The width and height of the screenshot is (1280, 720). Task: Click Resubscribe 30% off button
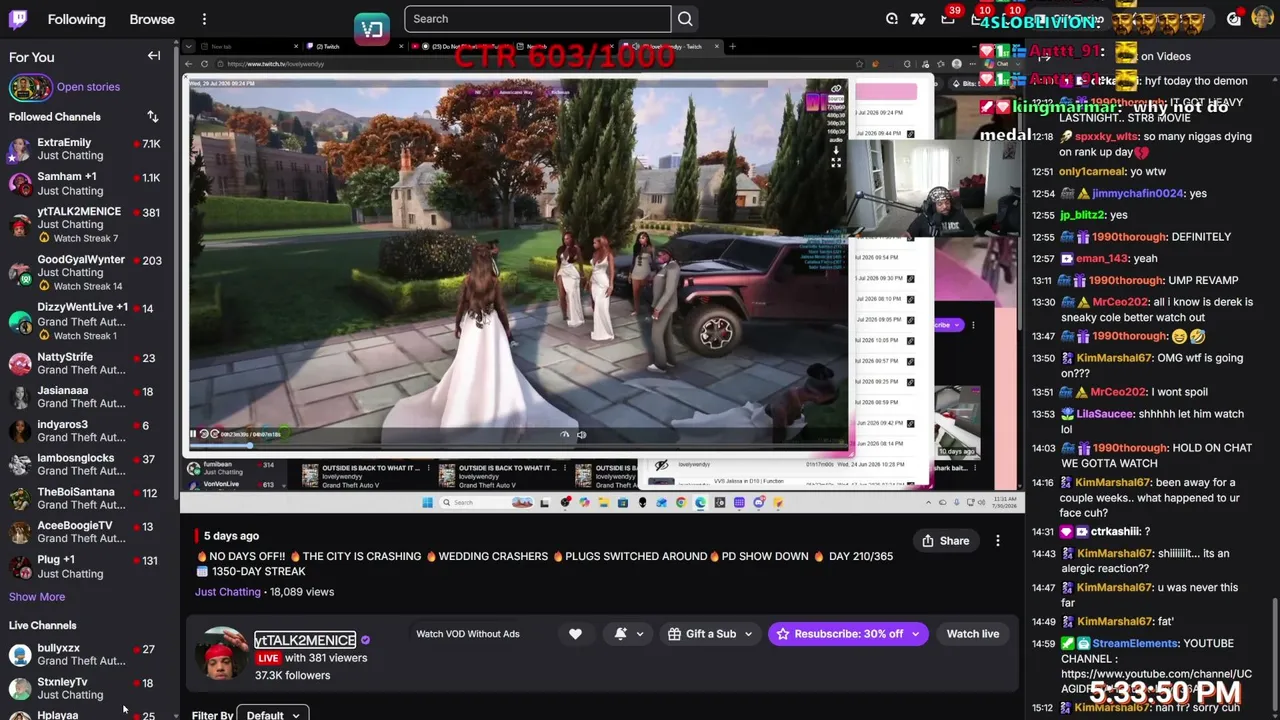(x=847, y=634)
